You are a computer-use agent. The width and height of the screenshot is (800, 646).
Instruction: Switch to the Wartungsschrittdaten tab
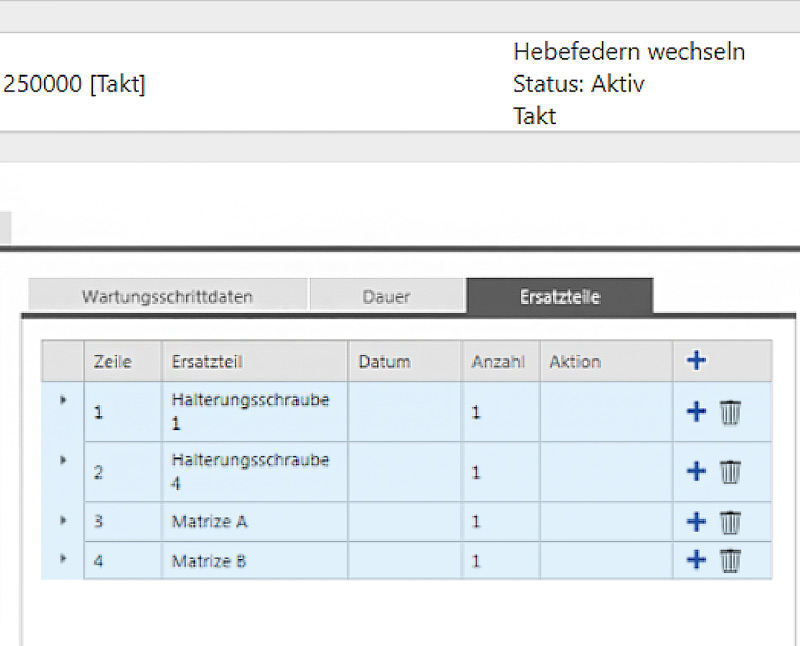pyautogui.click(x=168, y=295)
